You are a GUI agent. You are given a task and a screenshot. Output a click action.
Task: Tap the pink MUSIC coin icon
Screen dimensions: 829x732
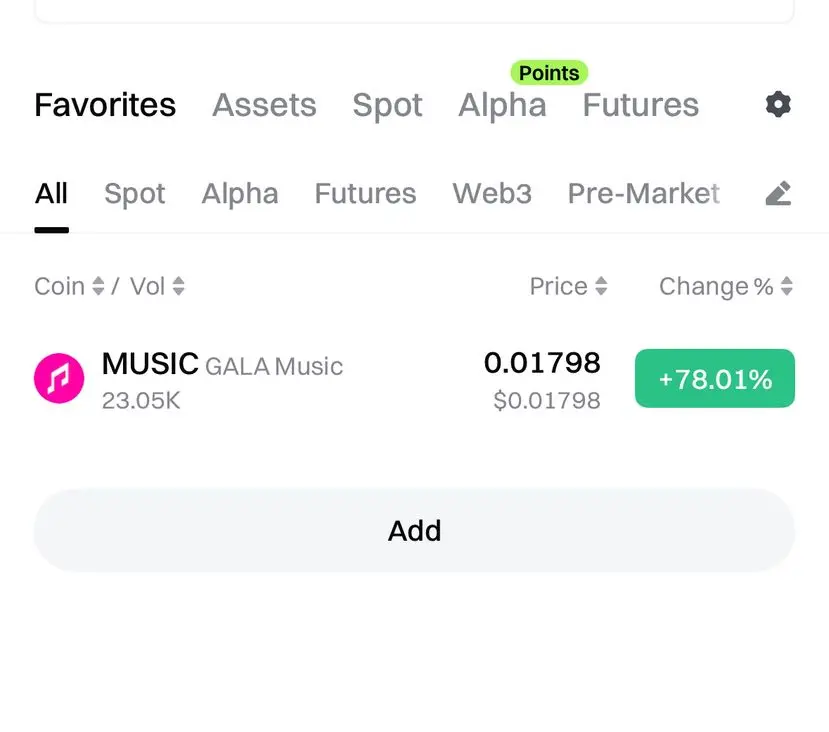click(x=59, y=379)
